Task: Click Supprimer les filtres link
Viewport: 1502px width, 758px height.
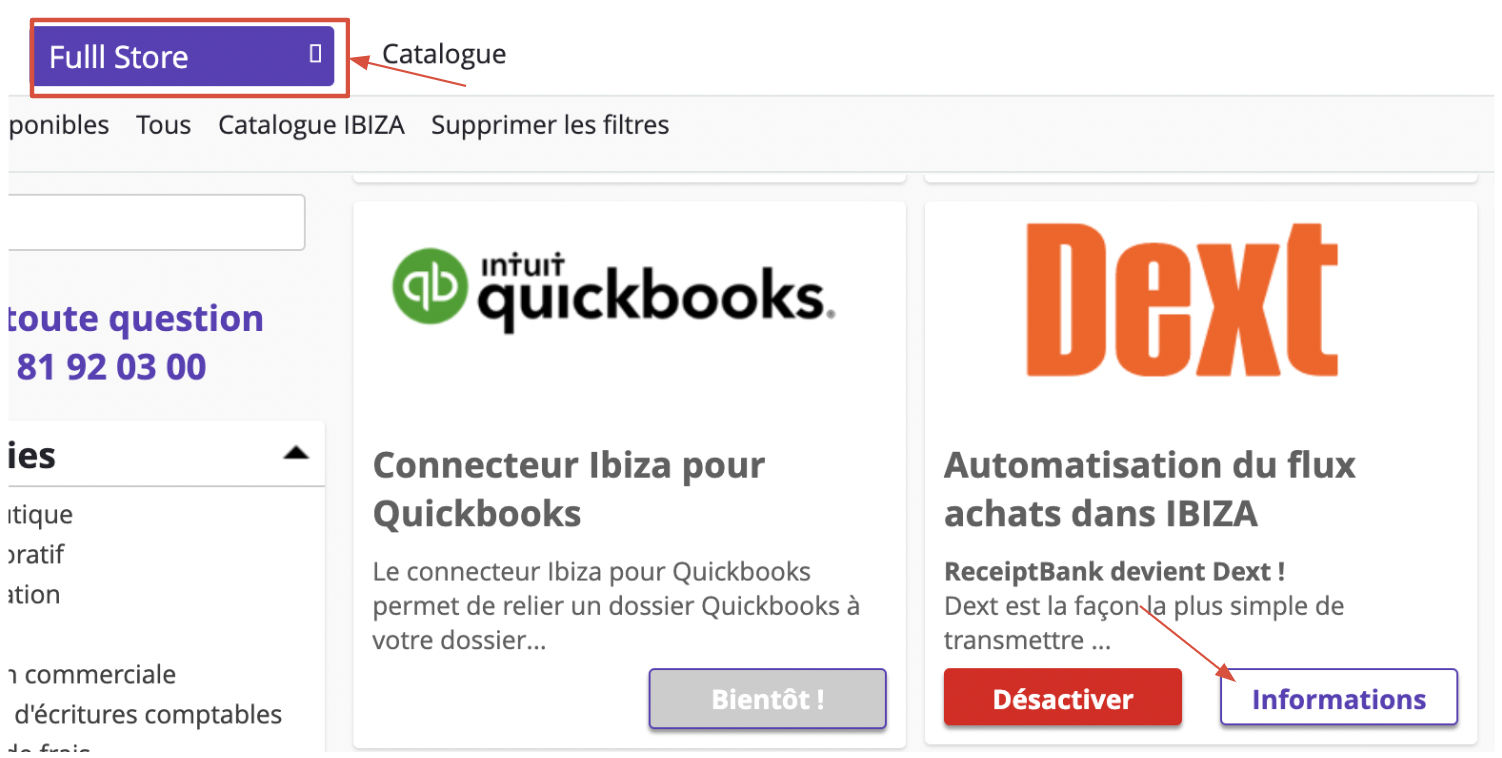Action: (x=550, y=125)
